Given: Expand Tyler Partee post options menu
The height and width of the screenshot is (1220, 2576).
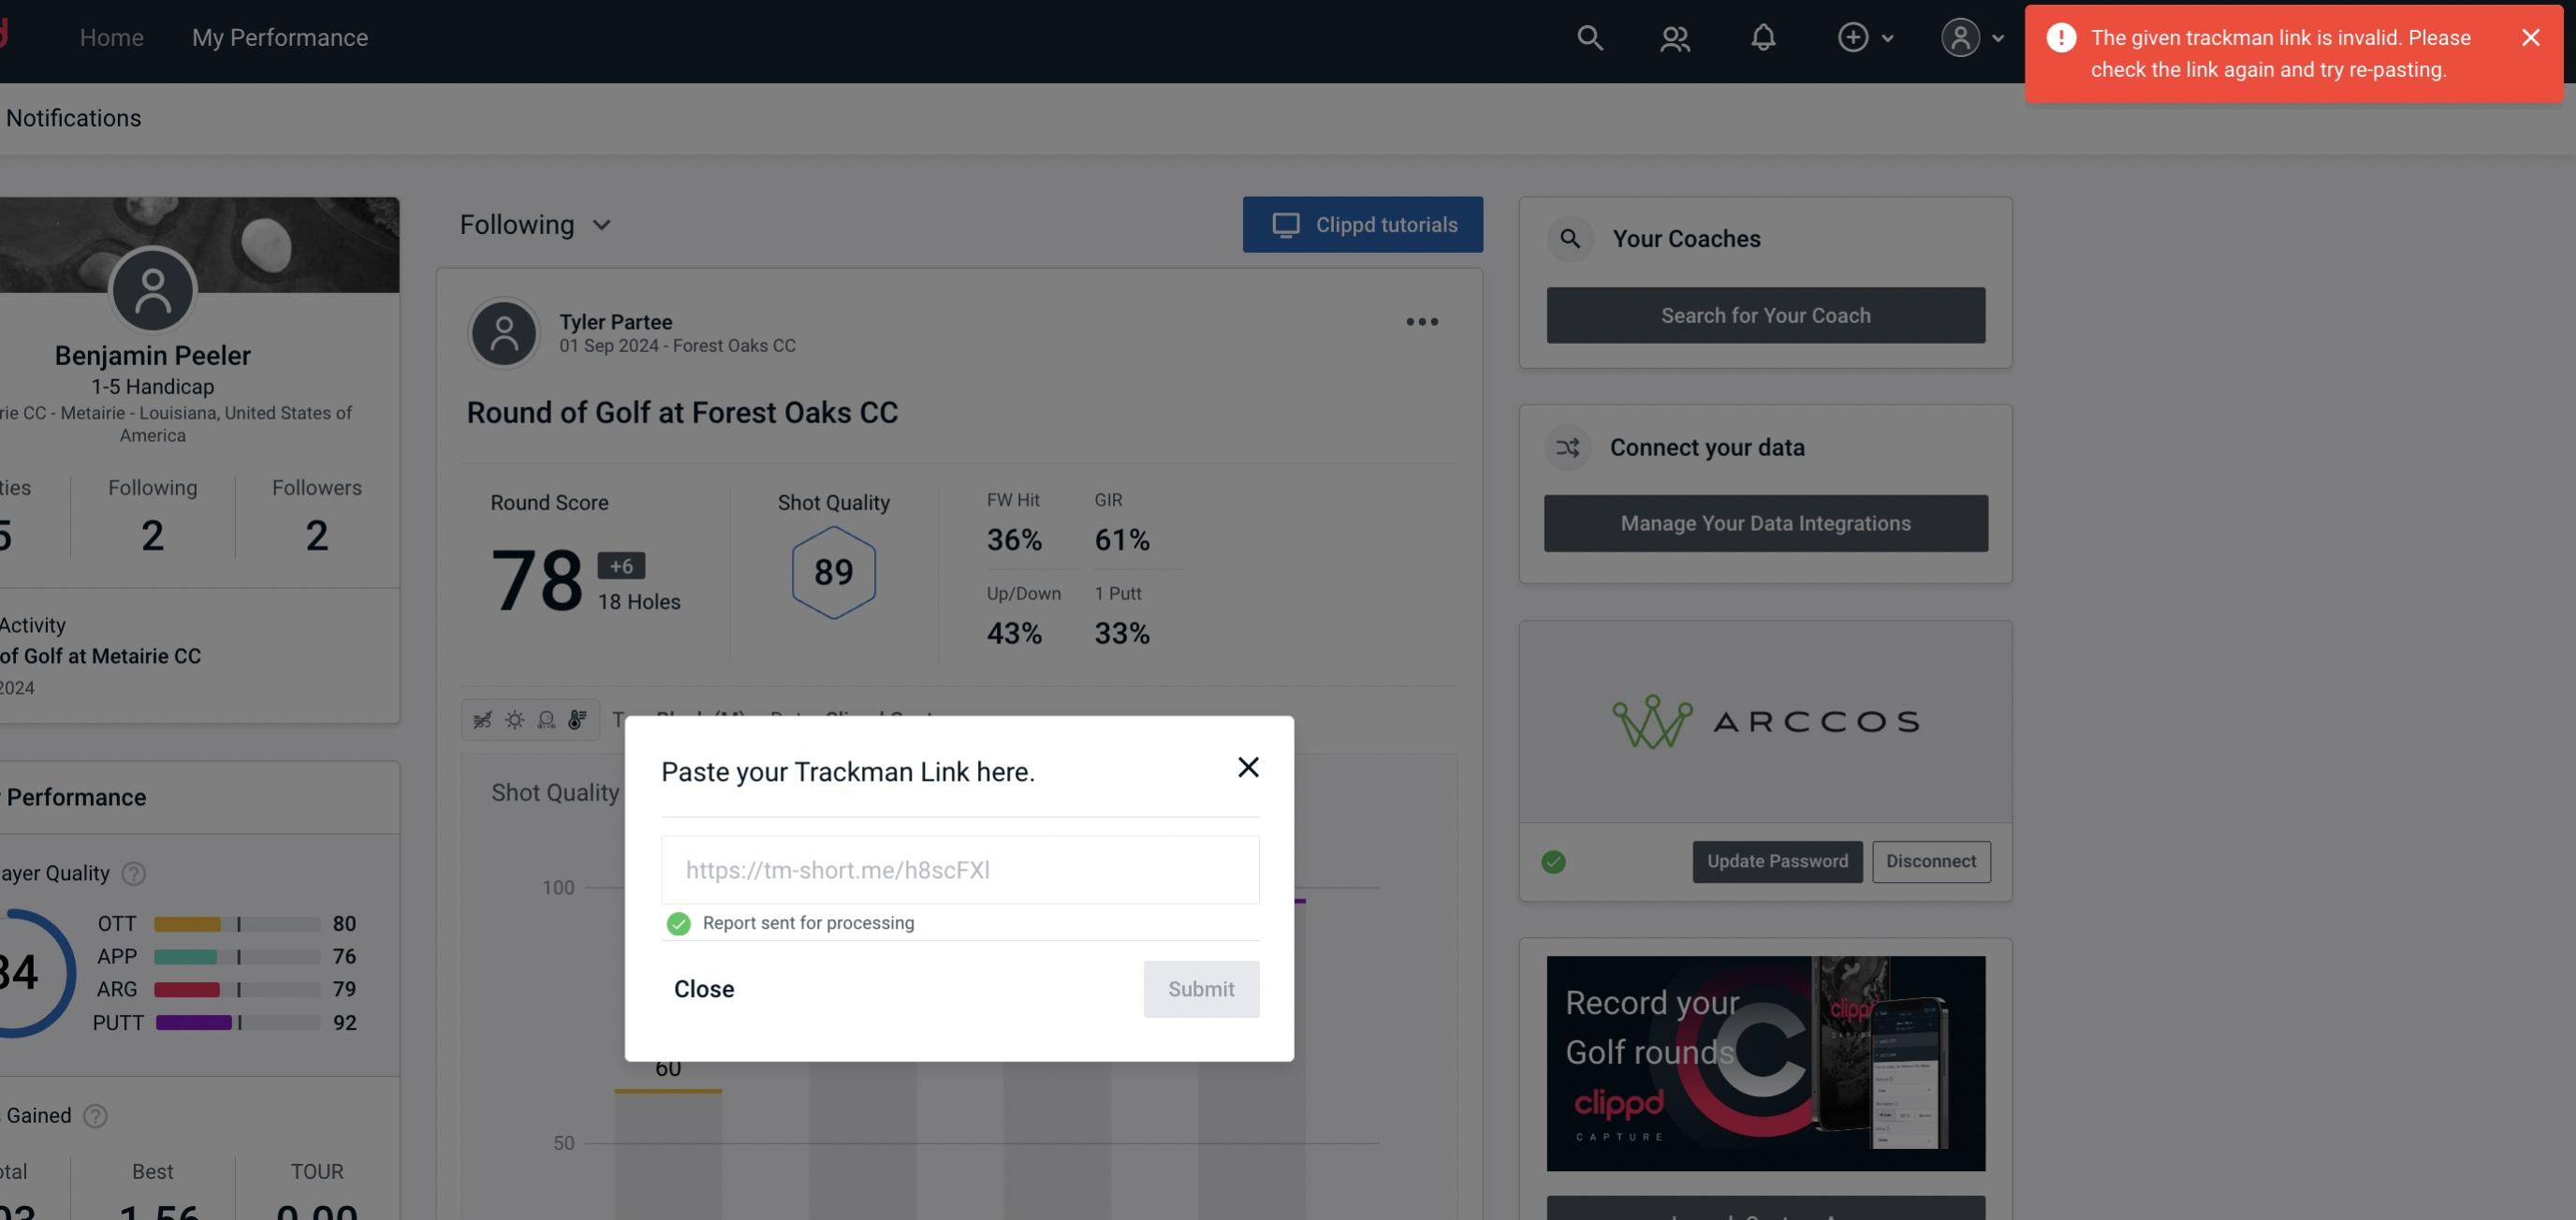Looking at the screenshot, I should coord(1423,322).
